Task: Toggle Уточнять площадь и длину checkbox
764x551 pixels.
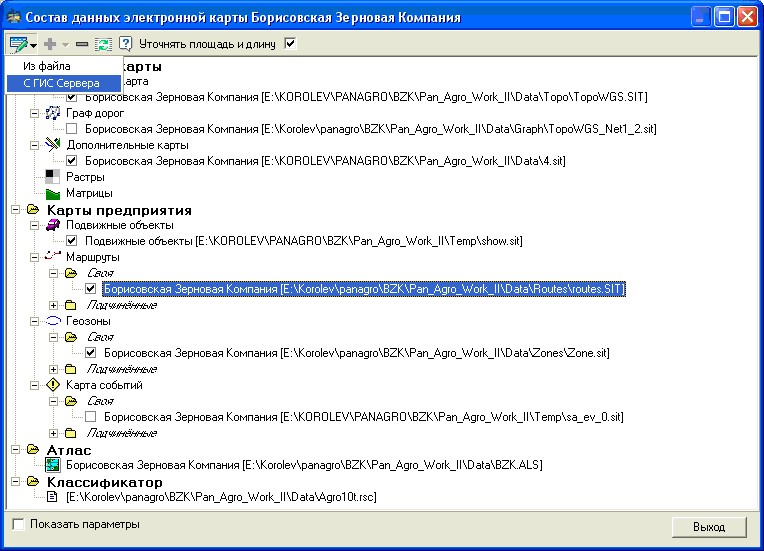Action: (x=291, y=43)
